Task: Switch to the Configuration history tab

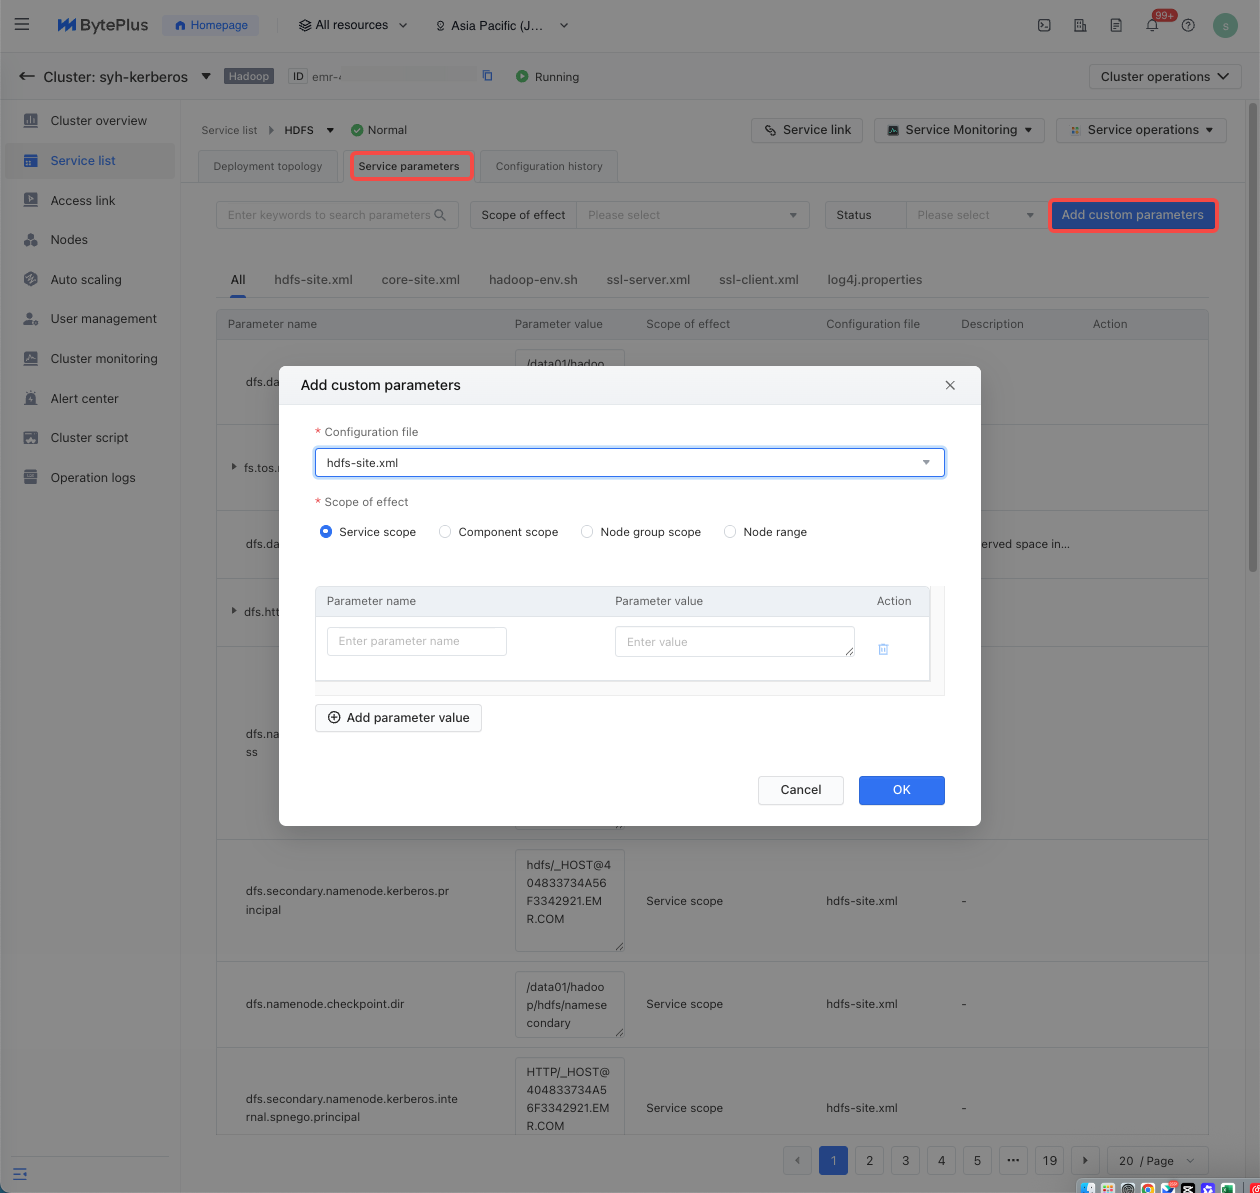Action: (549, 166)
